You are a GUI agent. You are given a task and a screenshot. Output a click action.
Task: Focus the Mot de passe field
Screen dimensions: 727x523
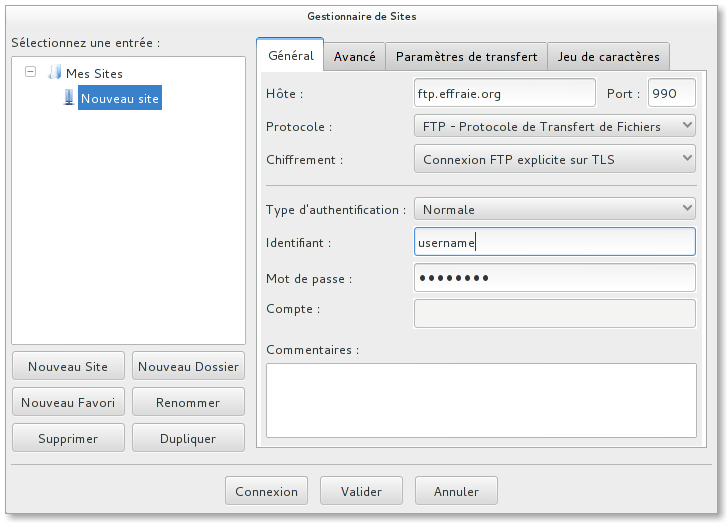pos(554,277)
